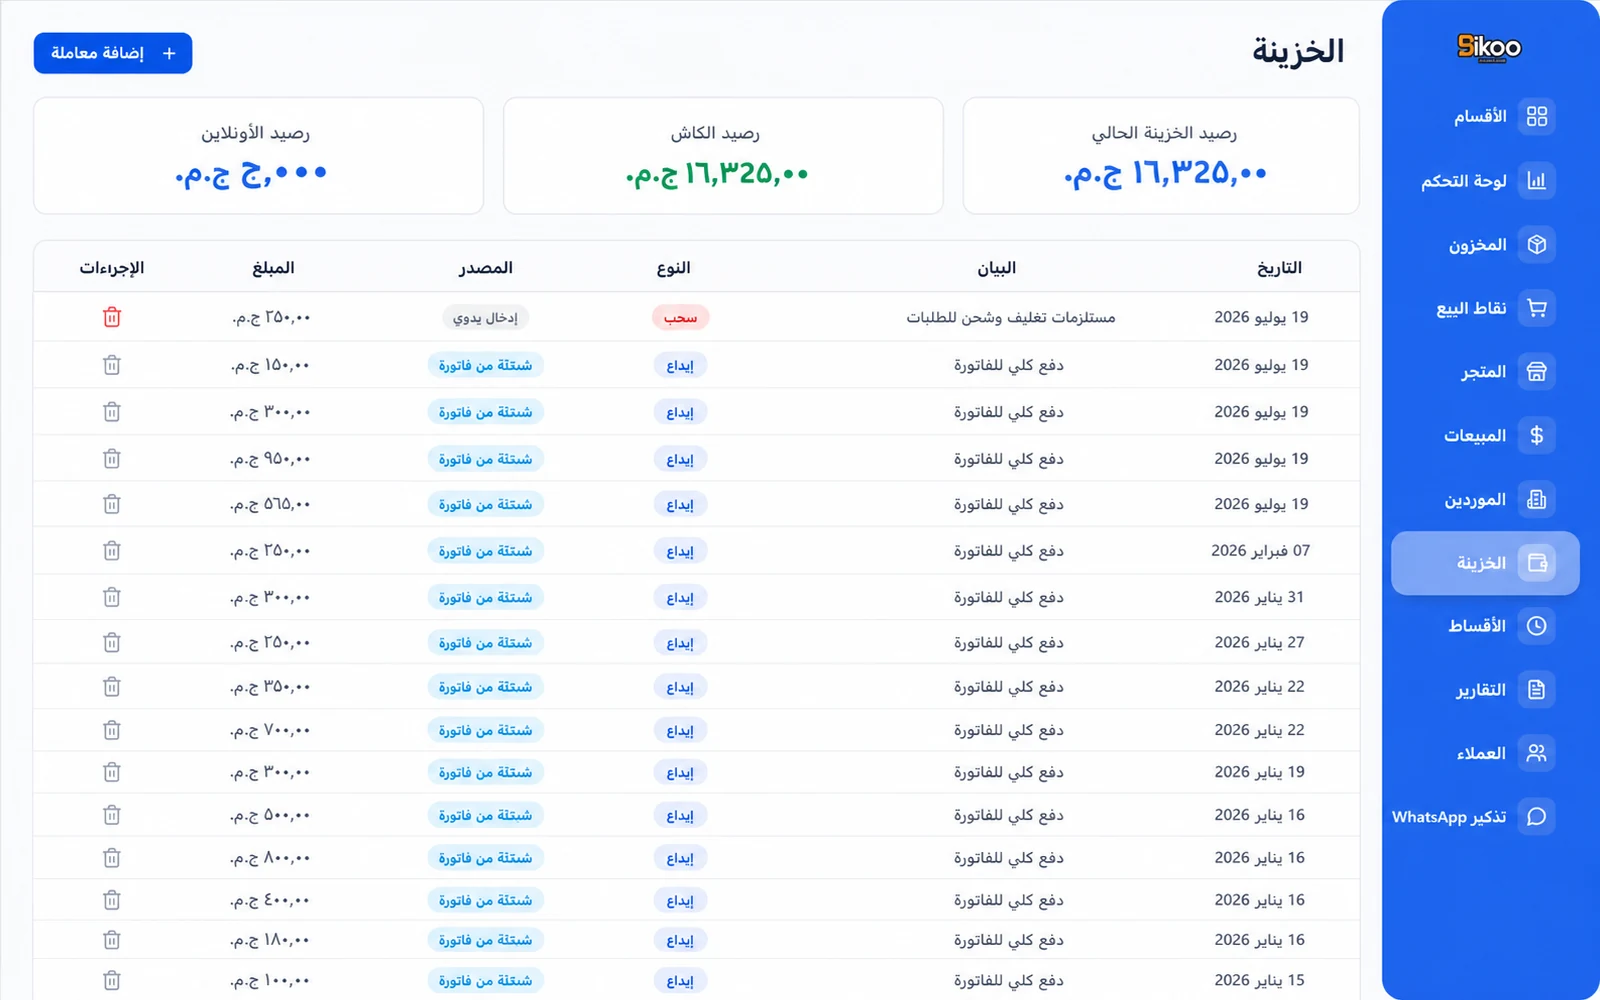Click the رصيد الأونلاين balance card
This screenshot has width=1600, height=1000.
[x=258, y=156]
